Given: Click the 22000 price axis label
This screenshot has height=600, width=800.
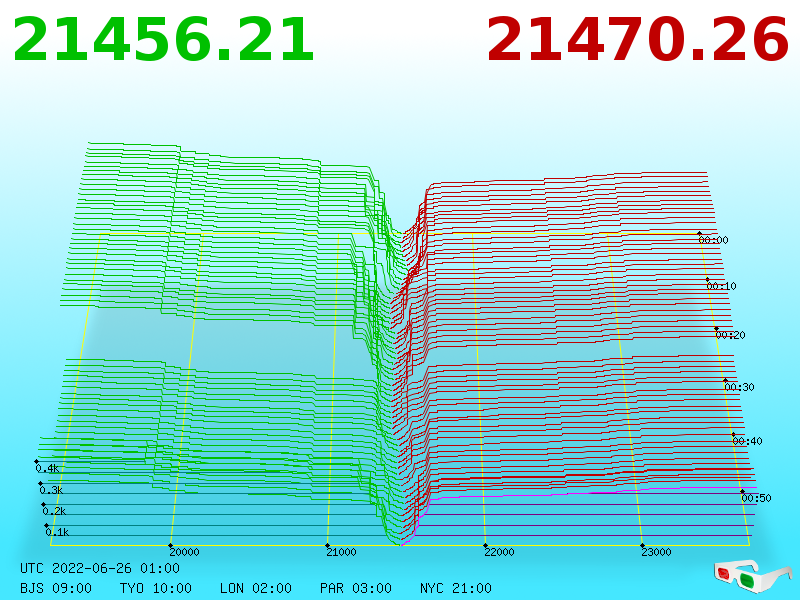Looking at the screenshot, I should [x=499, y=552].
